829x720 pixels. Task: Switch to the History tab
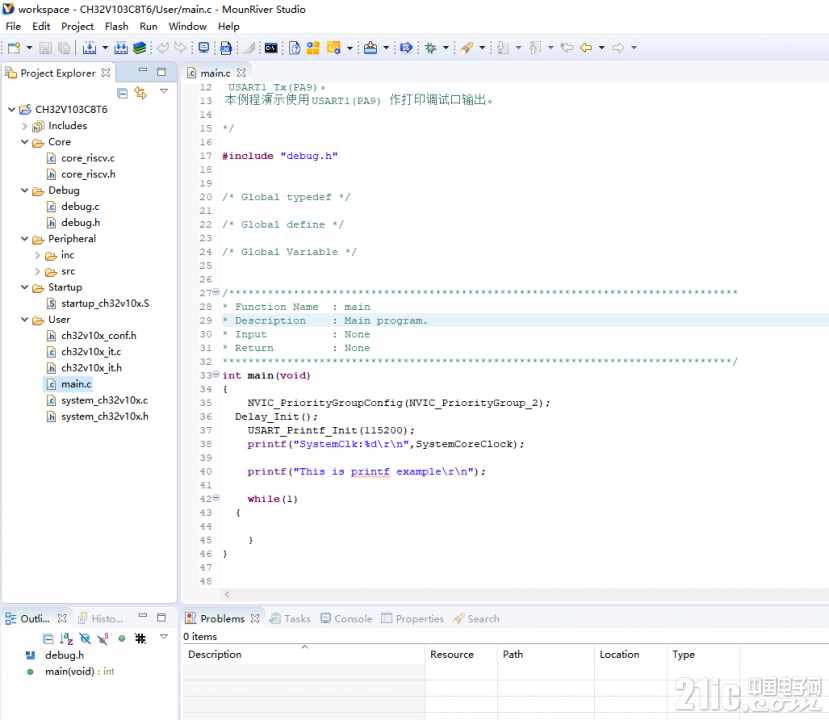coord(101,619)
